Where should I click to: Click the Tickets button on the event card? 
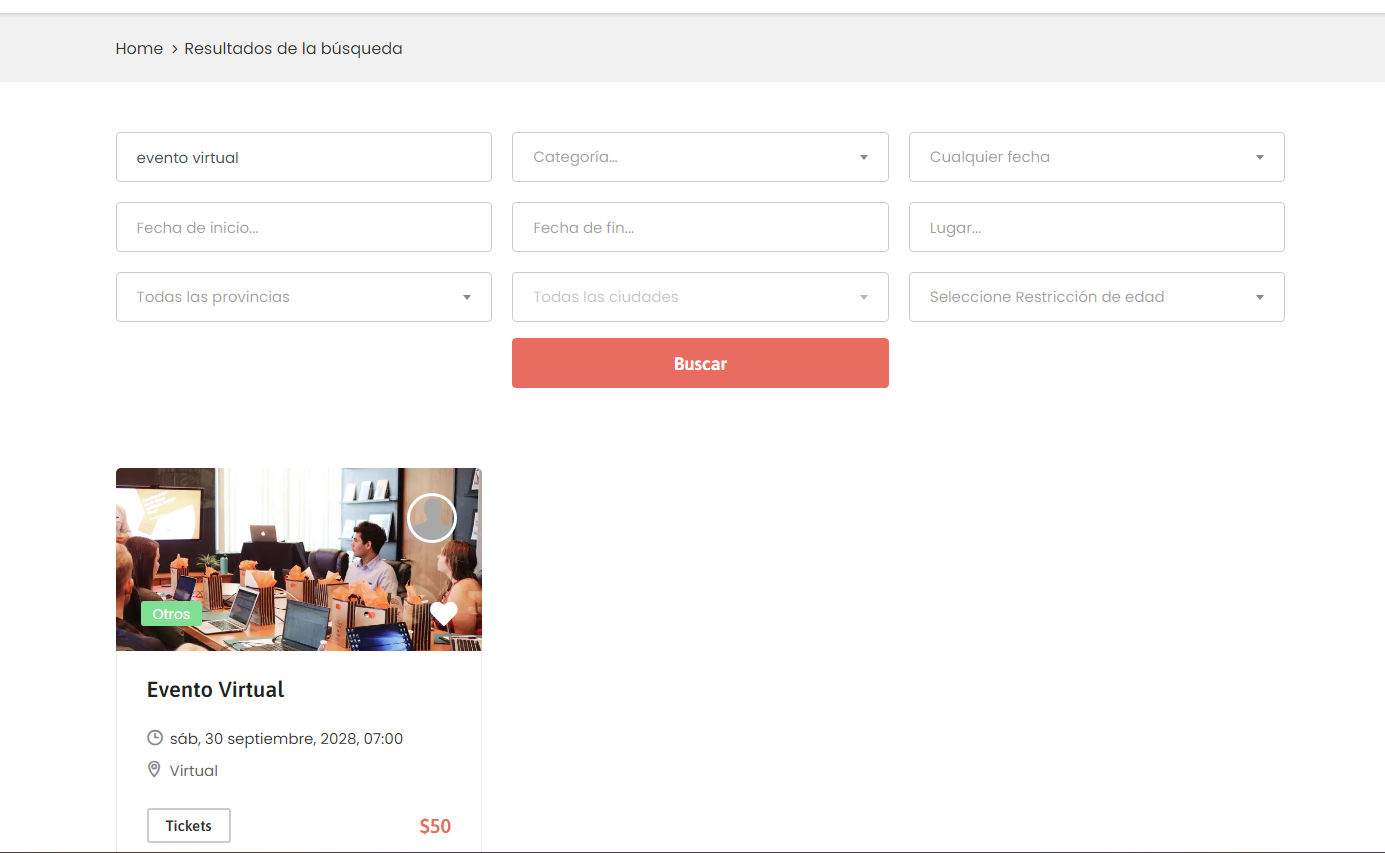tap(189, 826)
